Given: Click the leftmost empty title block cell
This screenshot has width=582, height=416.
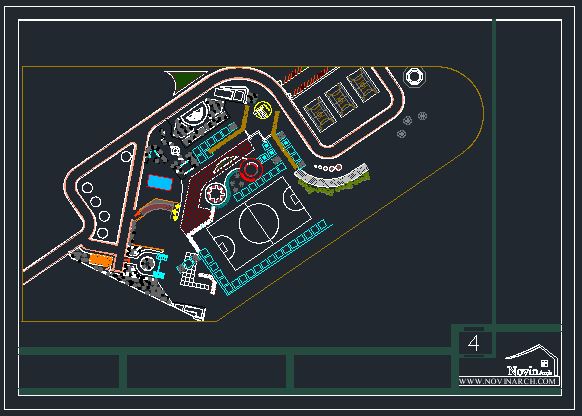Looking at the screenshot, I should point(69,371).
